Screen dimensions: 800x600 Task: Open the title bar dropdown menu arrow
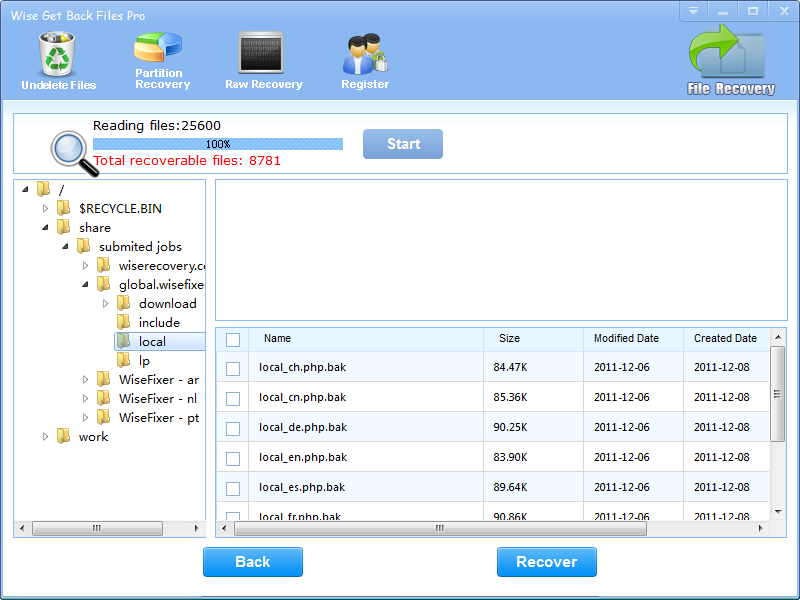coord(693,11)
